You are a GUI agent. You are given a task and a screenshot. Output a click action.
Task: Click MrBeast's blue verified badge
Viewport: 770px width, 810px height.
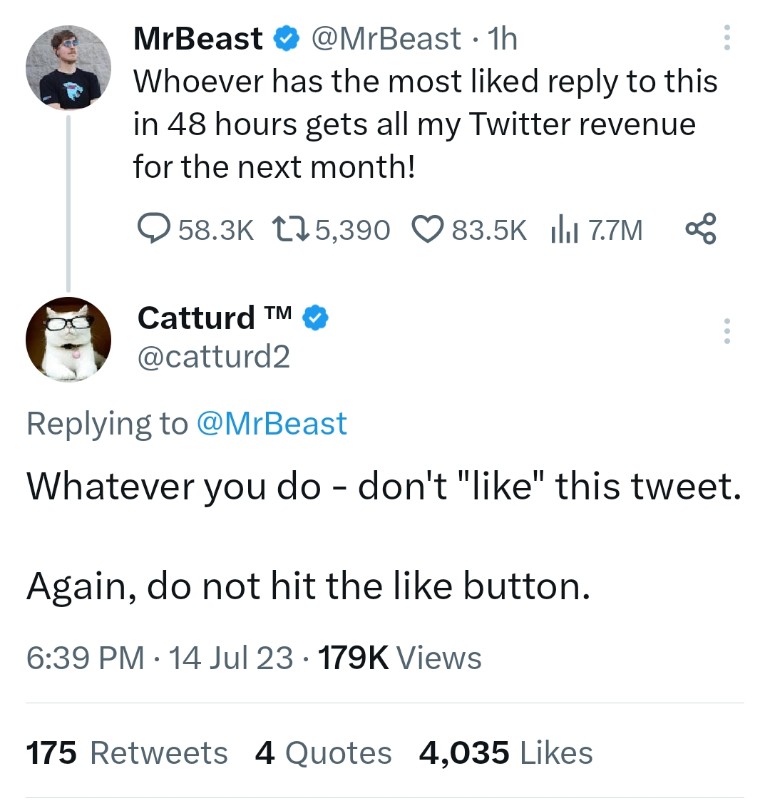pyautogui.click(x=287, y=40)
